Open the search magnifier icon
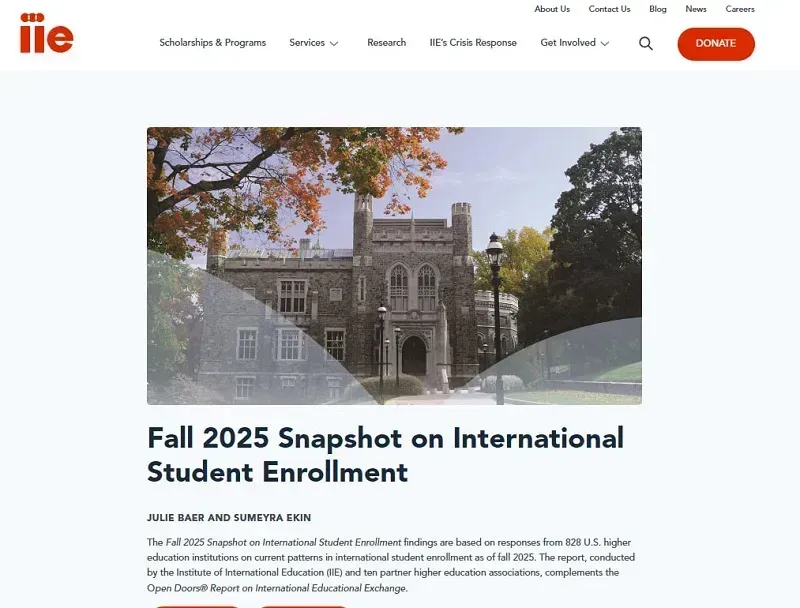 tap(646, 43)
